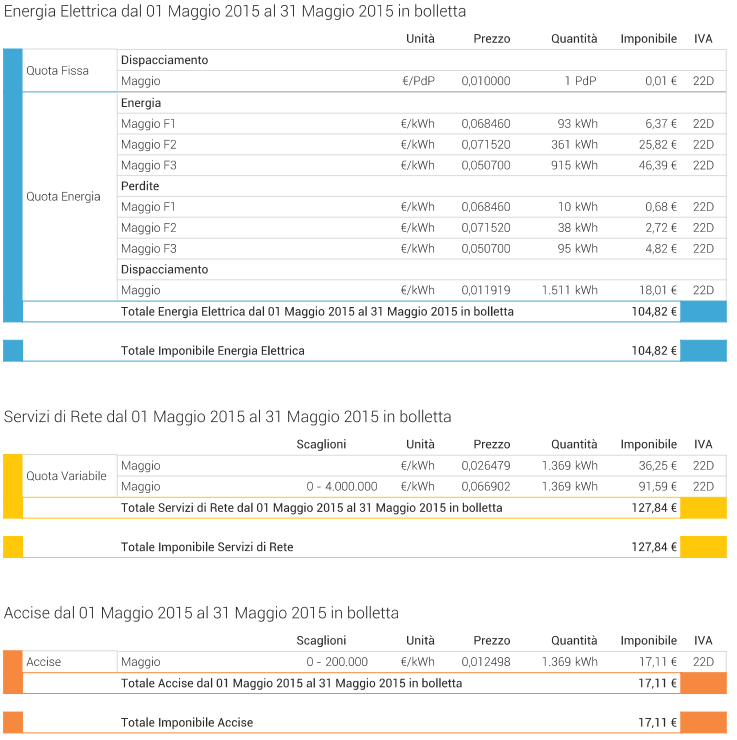Image resolution: width=737 pixels, height=740 pixels.
Task: Click the 'Perdite' subsection header
Action: 140,186
